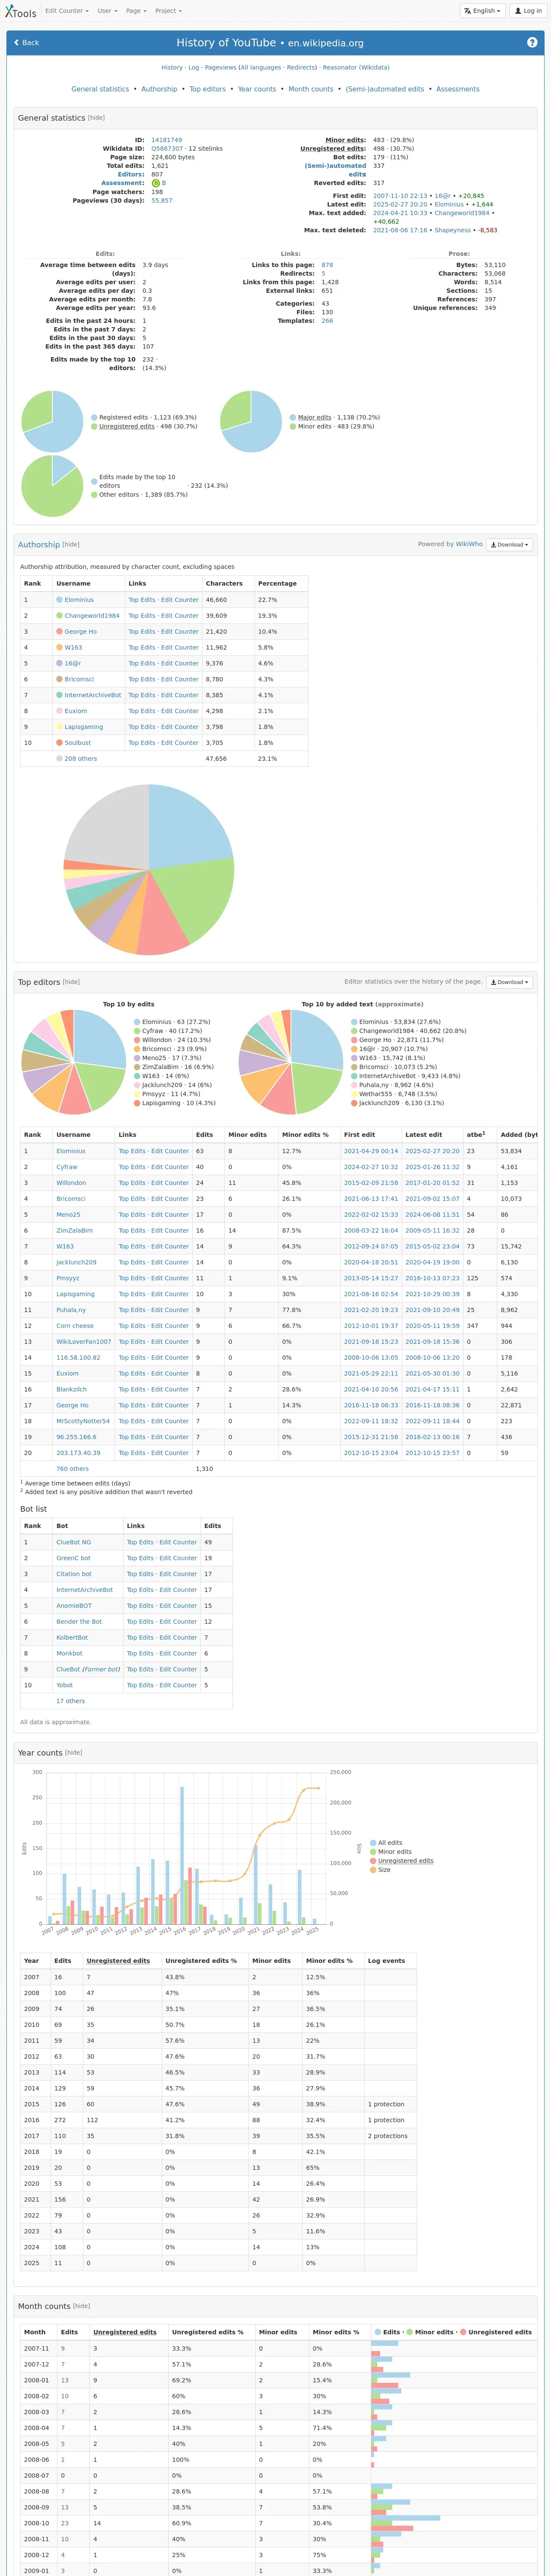The width and height of the screenshot is (551, 2576).
Task: Jump to Year counts in section nav
Action: [257, 89]
